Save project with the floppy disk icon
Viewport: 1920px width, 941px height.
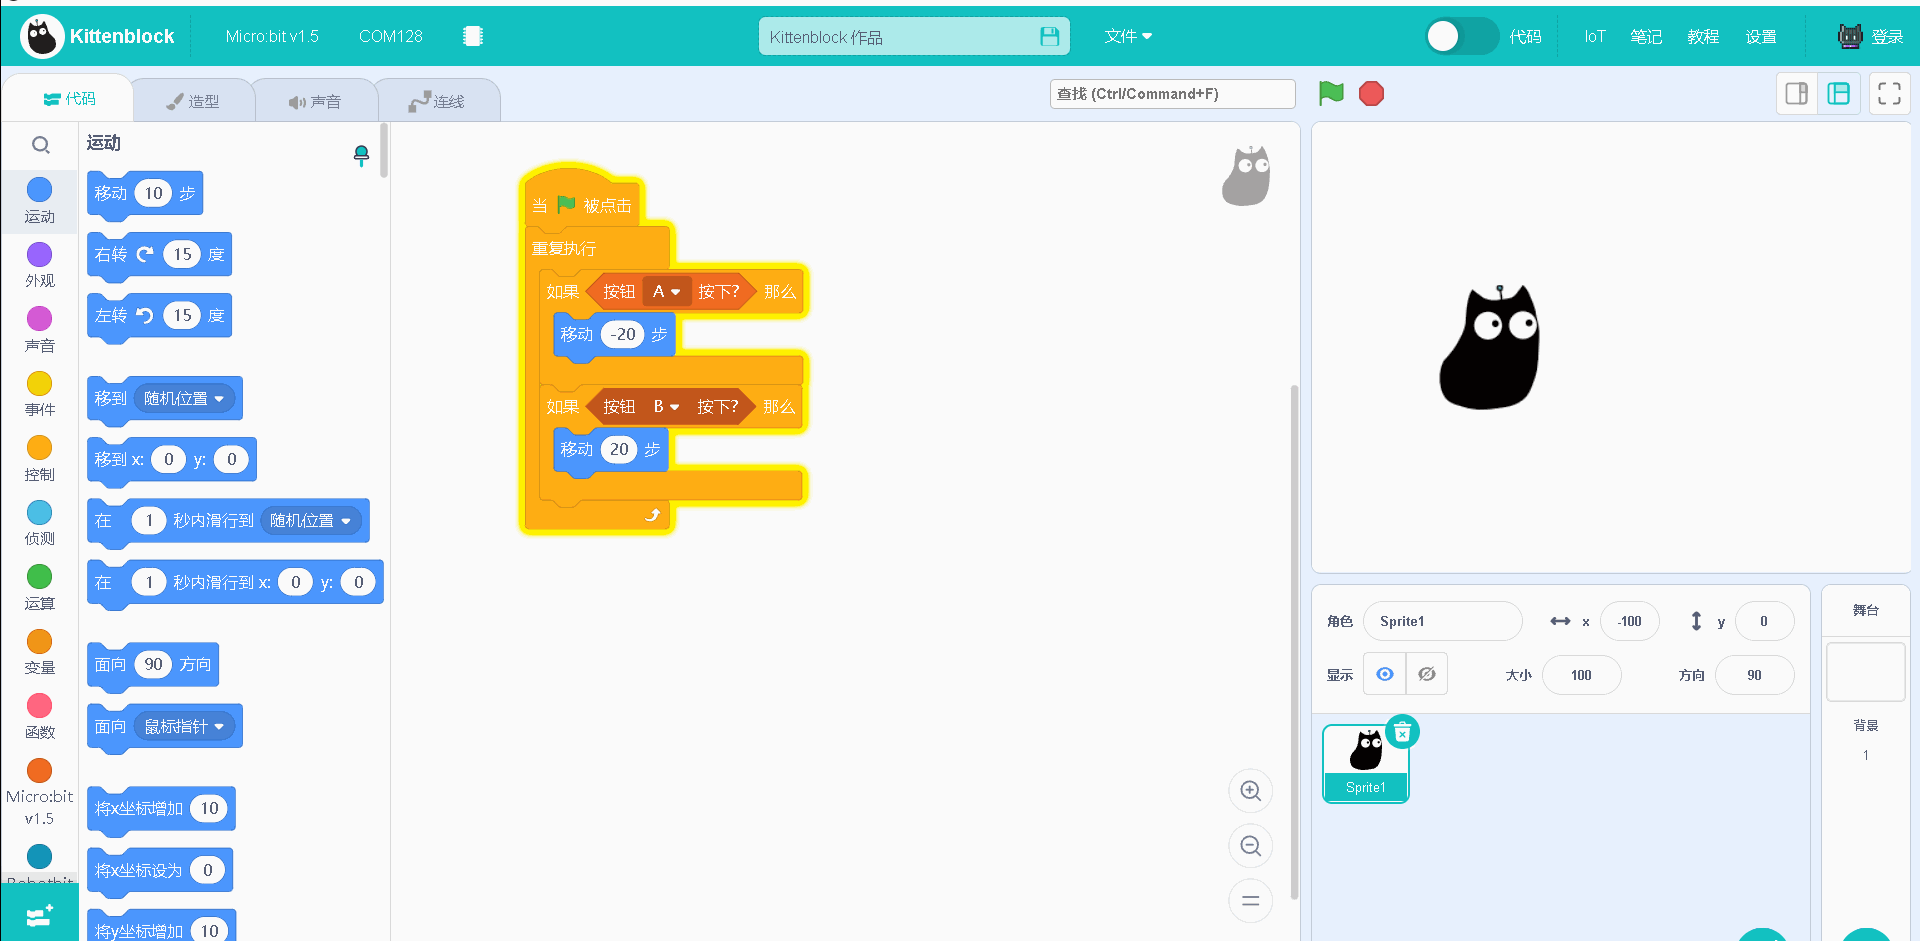1049,37
